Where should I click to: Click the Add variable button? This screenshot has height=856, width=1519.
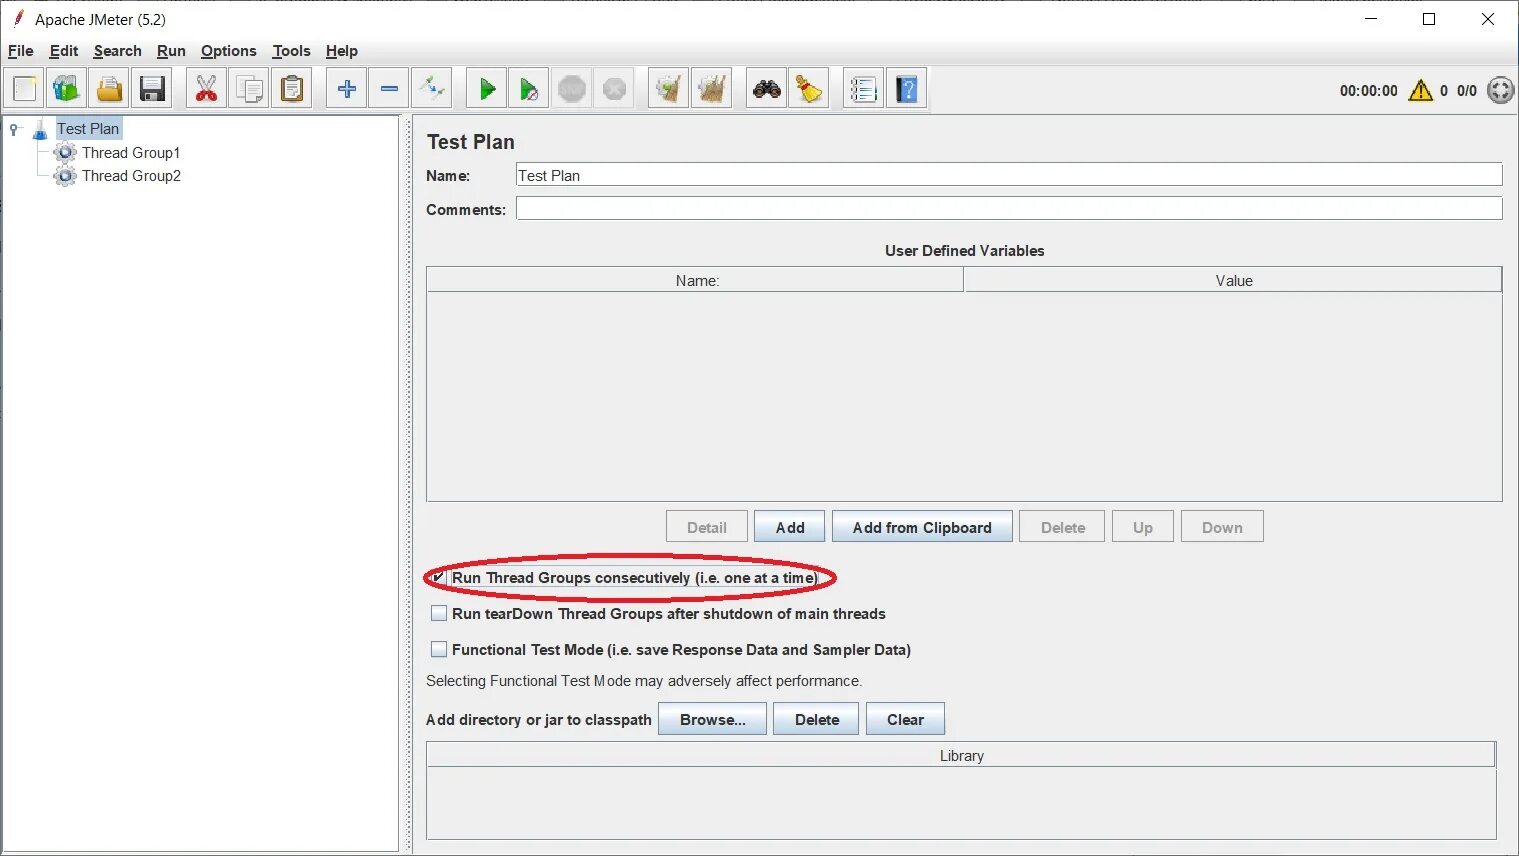click(790, 527)
